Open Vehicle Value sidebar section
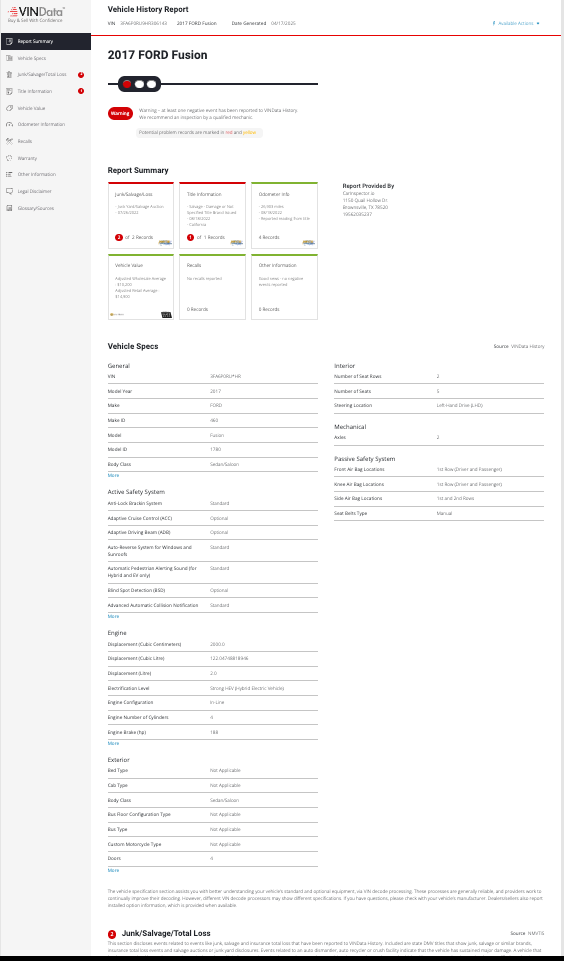Screen dimensions: 564x961 (45, 108)
